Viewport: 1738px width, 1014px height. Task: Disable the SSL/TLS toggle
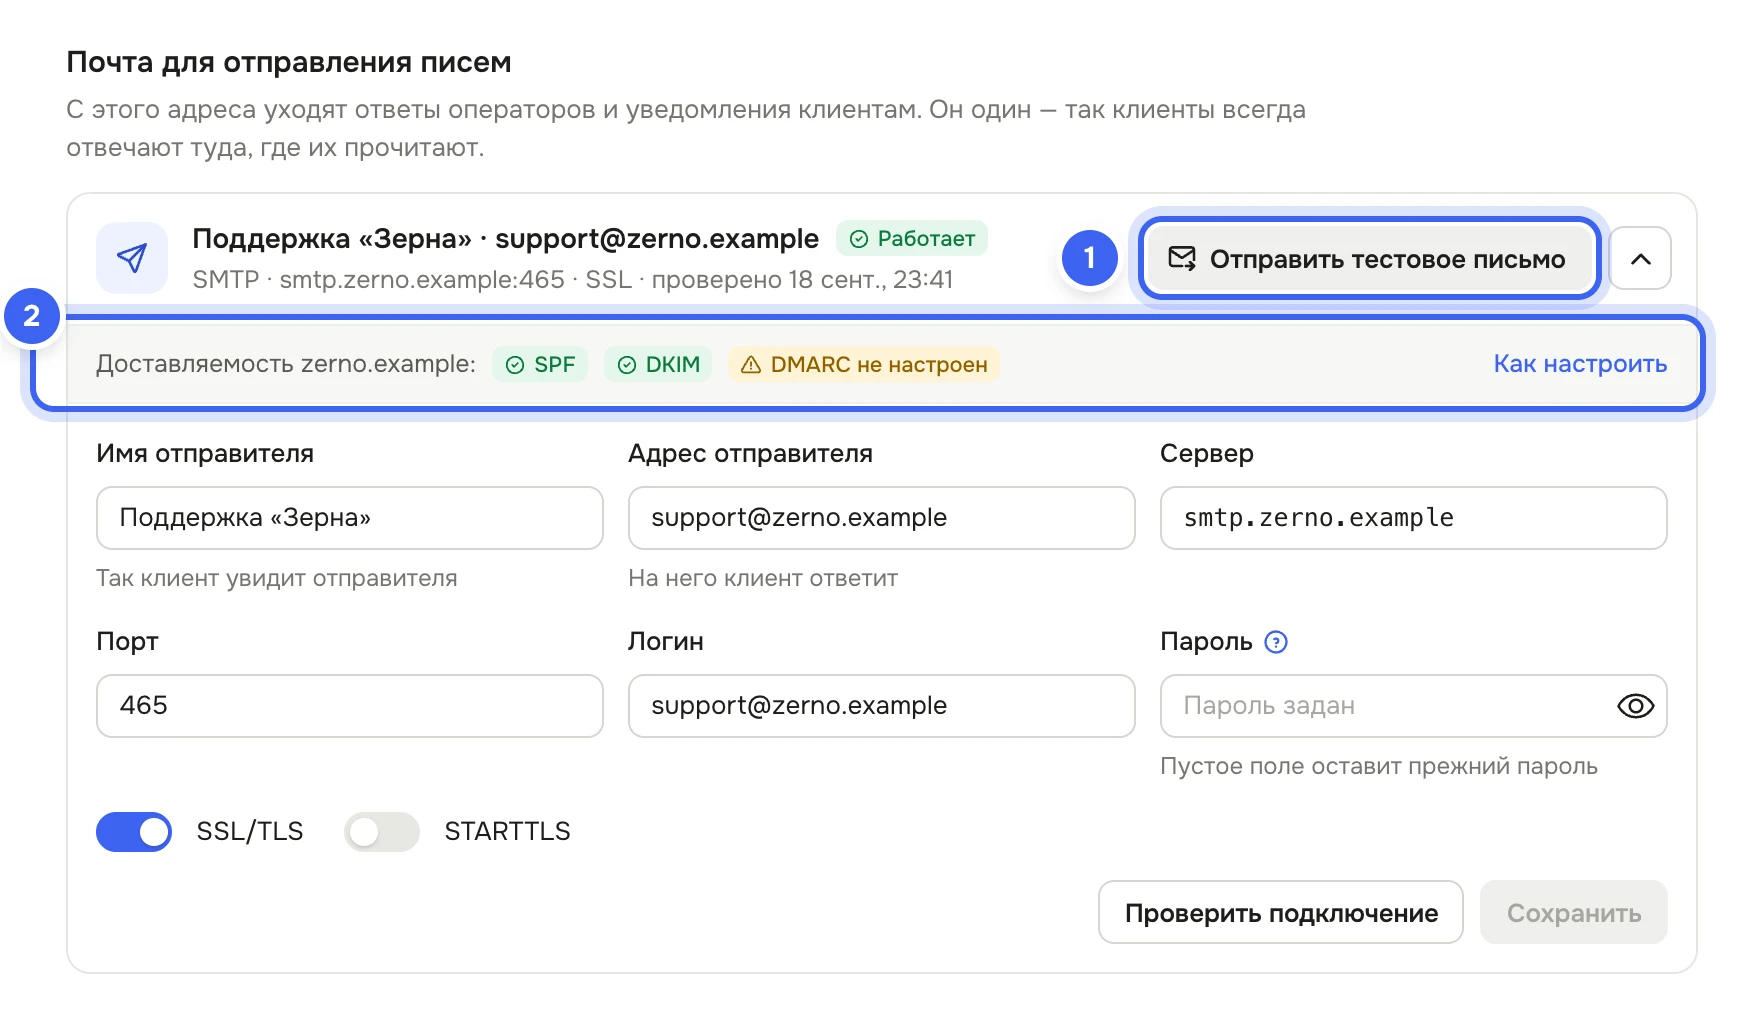tap(134, 832)
